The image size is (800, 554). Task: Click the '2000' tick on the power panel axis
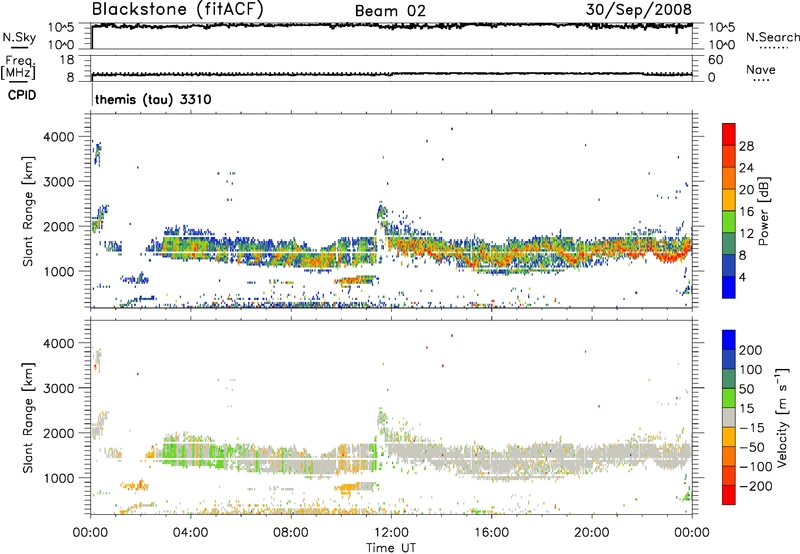(59, 226)
